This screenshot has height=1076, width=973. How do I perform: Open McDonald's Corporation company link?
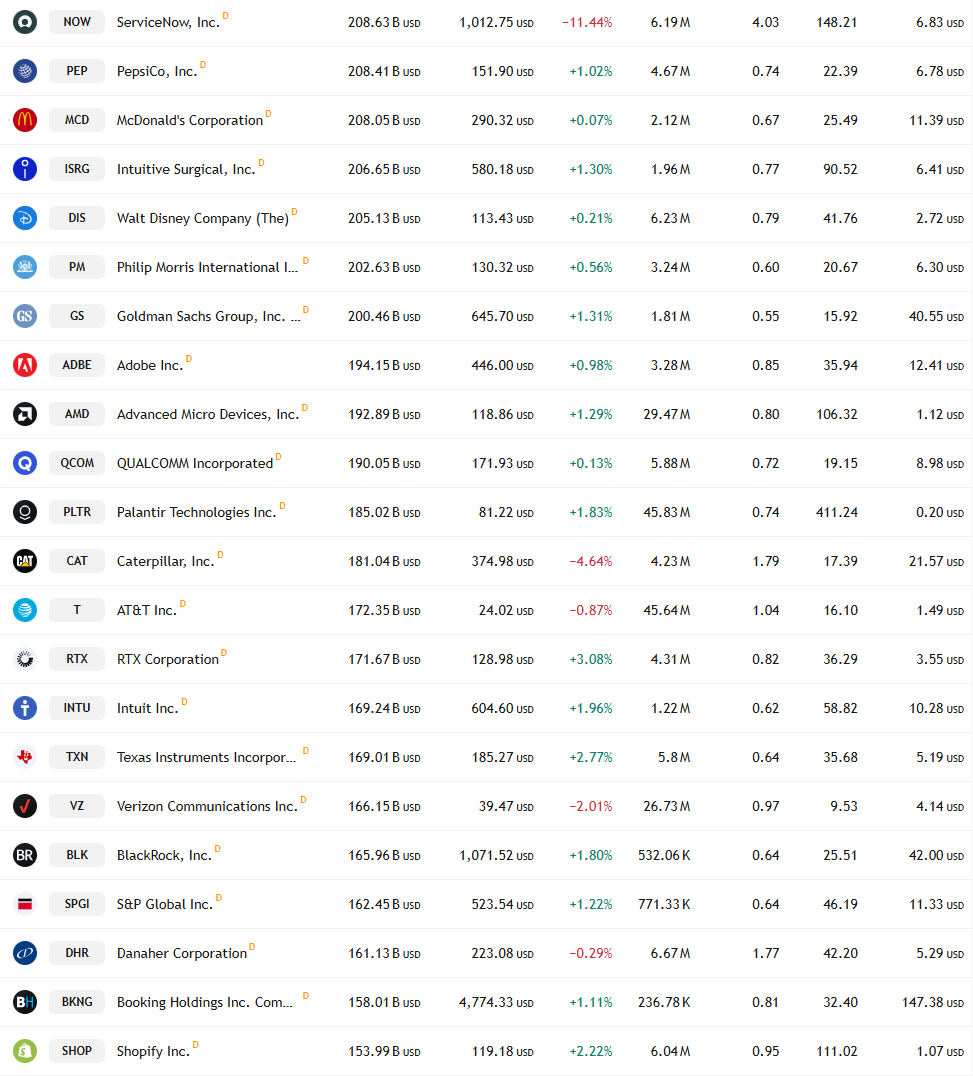(x=189, y=120)
